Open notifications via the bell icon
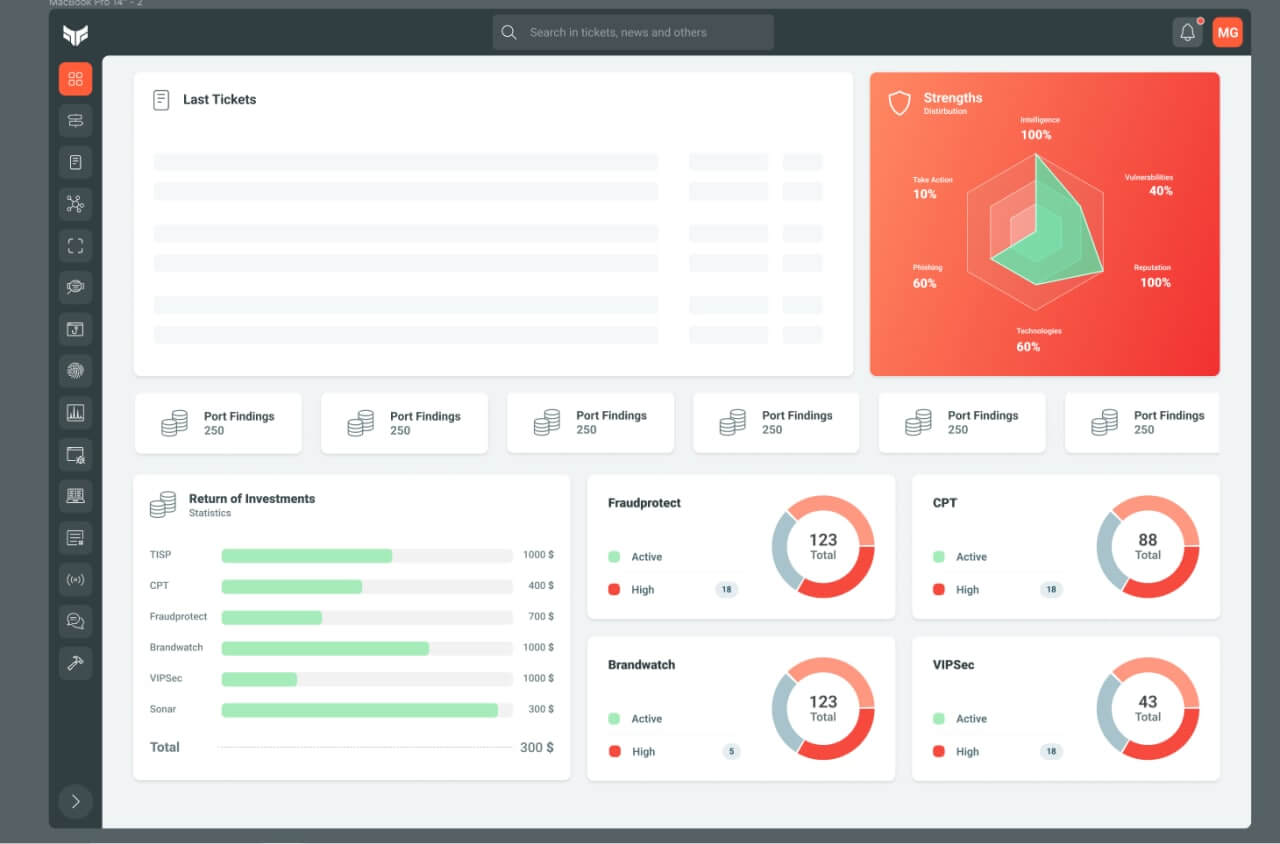Image resolution: width=1280 pixels, height=844 pixels. [1187, 32]
